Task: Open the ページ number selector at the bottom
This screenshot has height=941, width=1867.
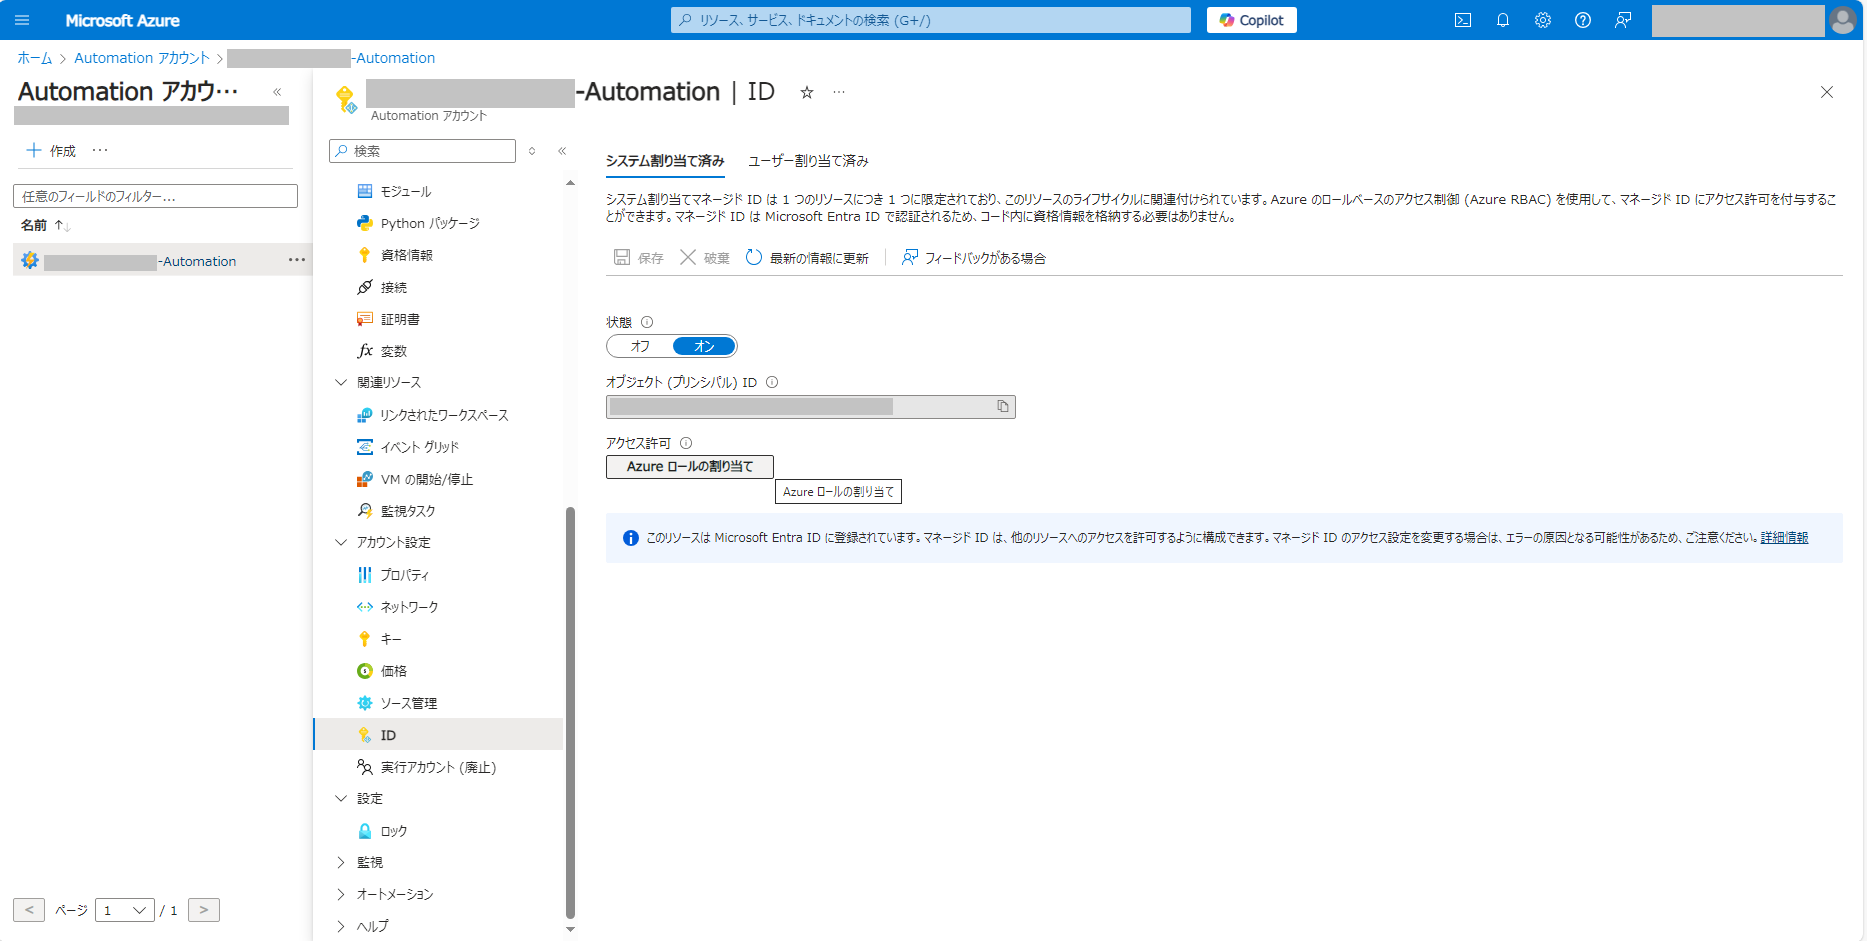Action: point(124,909)
